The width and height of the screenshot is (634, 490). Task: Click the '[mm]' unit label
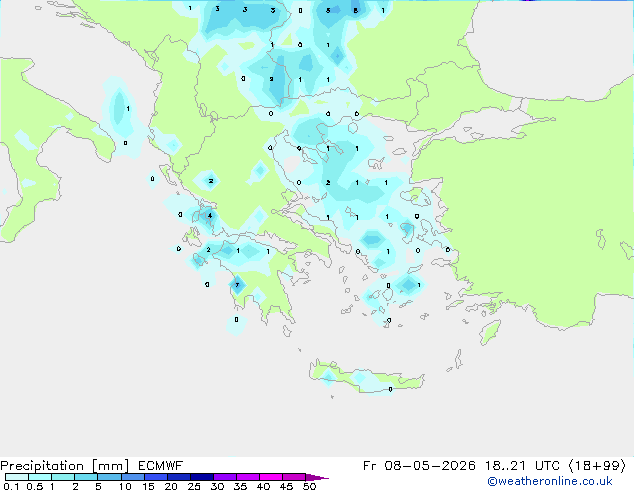[110, 466]
